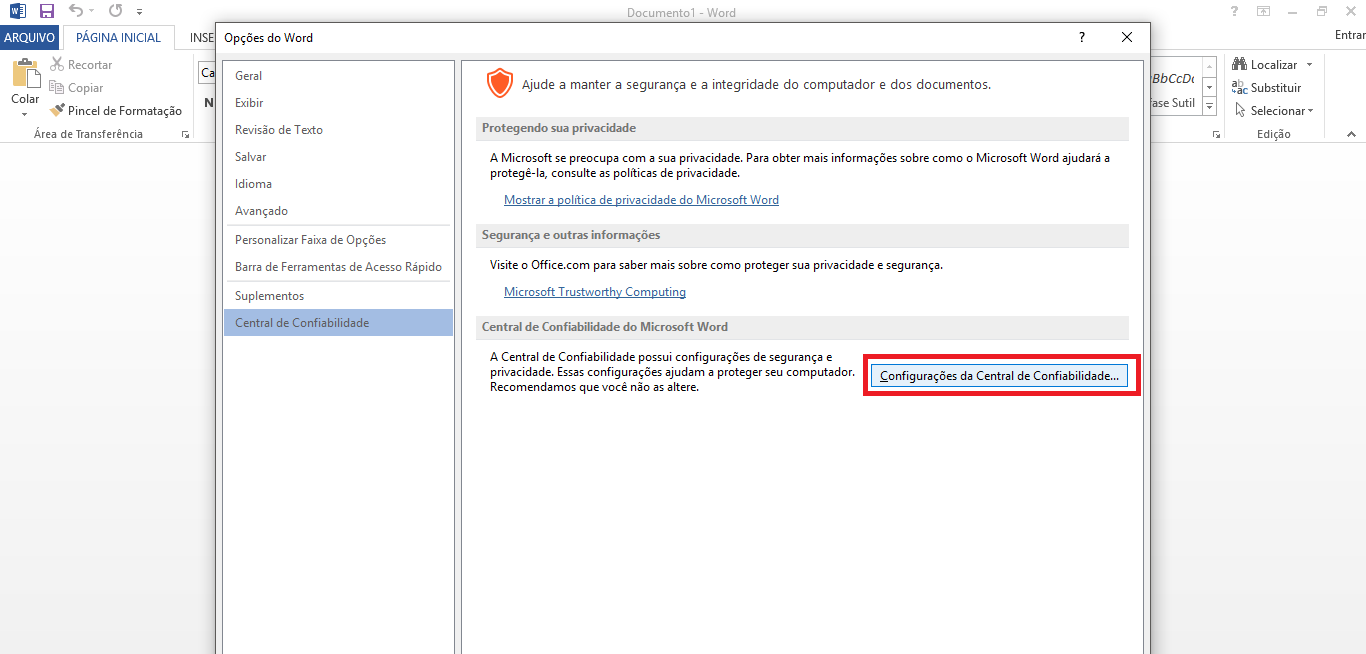Click the Copiar icon
The image size is (1366, 654).
point(57,88)
